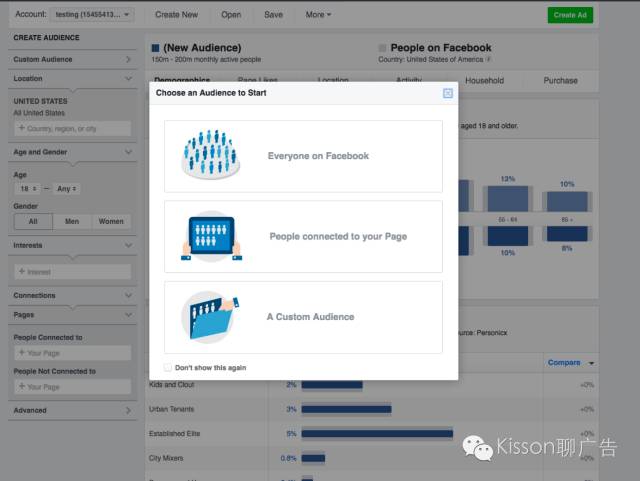Click the Kids and Clout row label
The height and width of the screenshot is (481, 640).
(x=171, y=385)
